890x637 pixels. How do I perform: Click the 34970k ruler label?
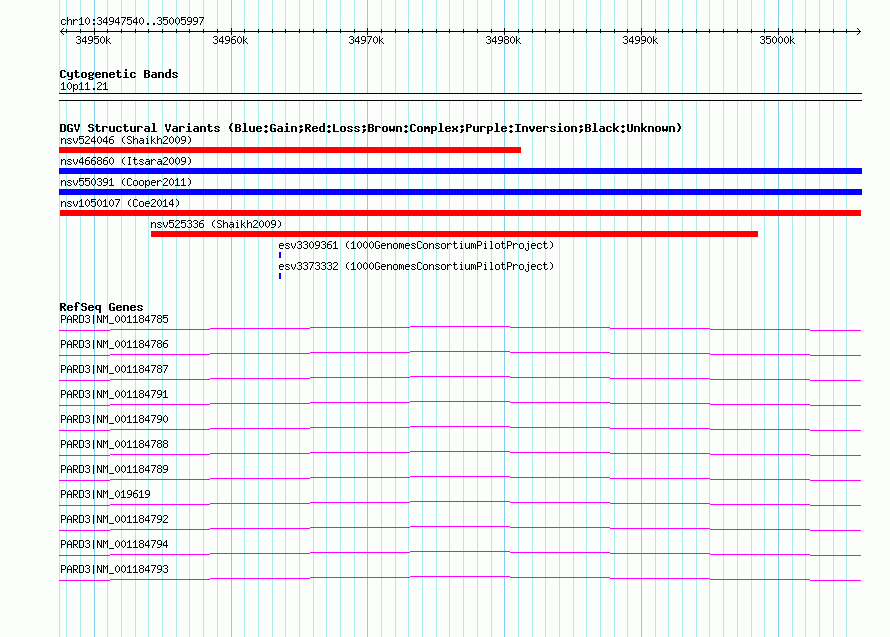pyautogui.click(x=366, y=40)
